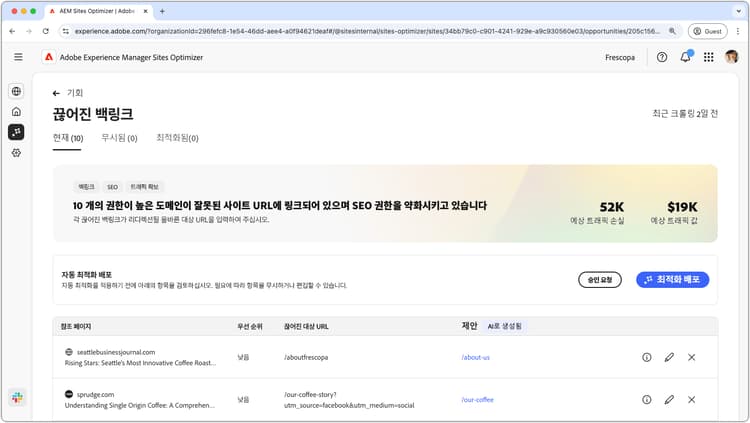
Task: Click the 백링크 tag
Action: tap(87, 187)
